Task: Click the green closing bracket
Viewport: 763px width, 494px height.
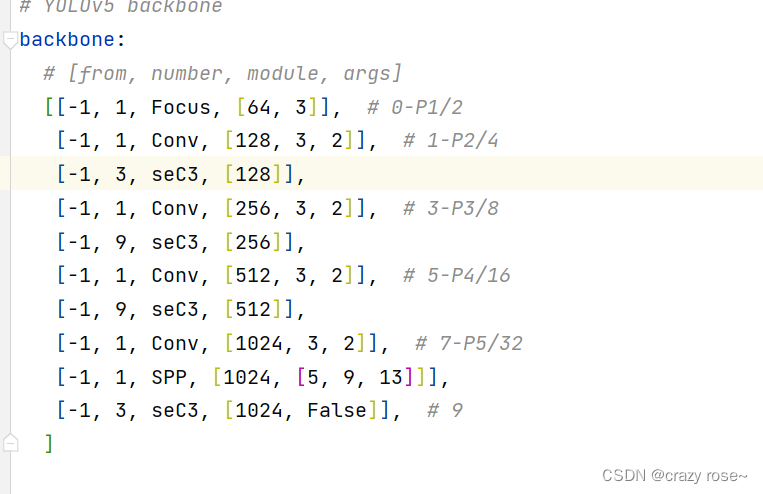Action: coord(48,443)
